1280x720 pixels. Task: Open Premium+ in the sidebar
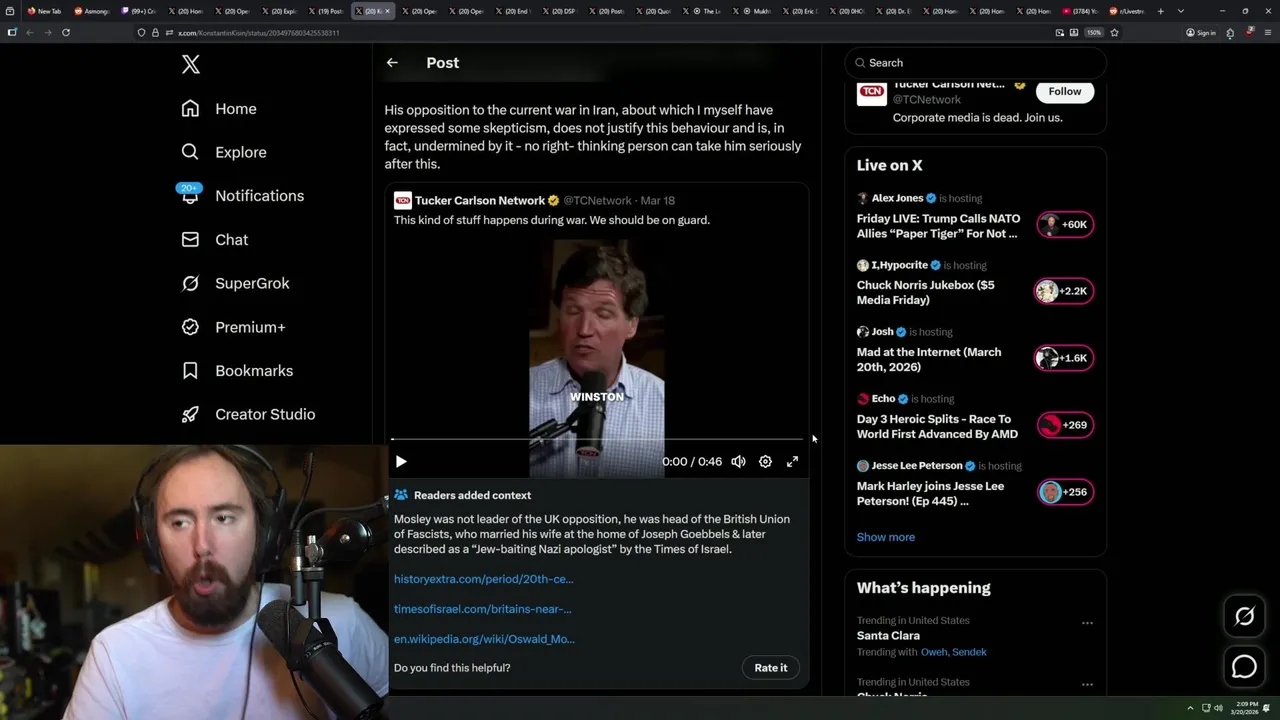tap(233, 327)
